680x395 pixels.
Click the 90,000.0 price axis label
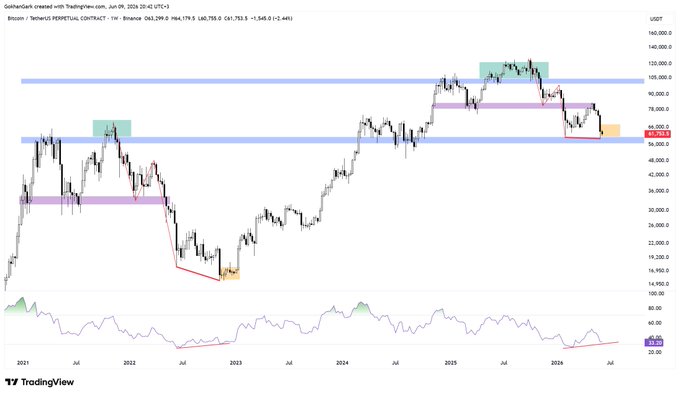[x=660, y=94]
